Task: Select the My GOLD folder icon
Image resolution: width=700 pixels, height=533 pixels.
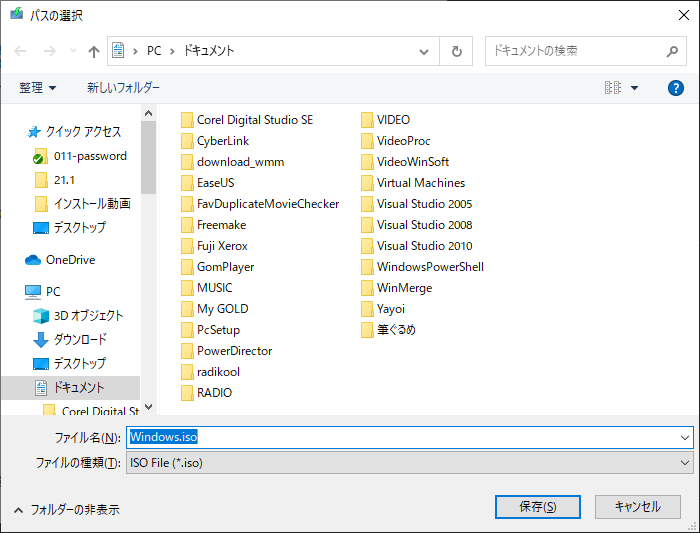Action: (x=187, y=309)
